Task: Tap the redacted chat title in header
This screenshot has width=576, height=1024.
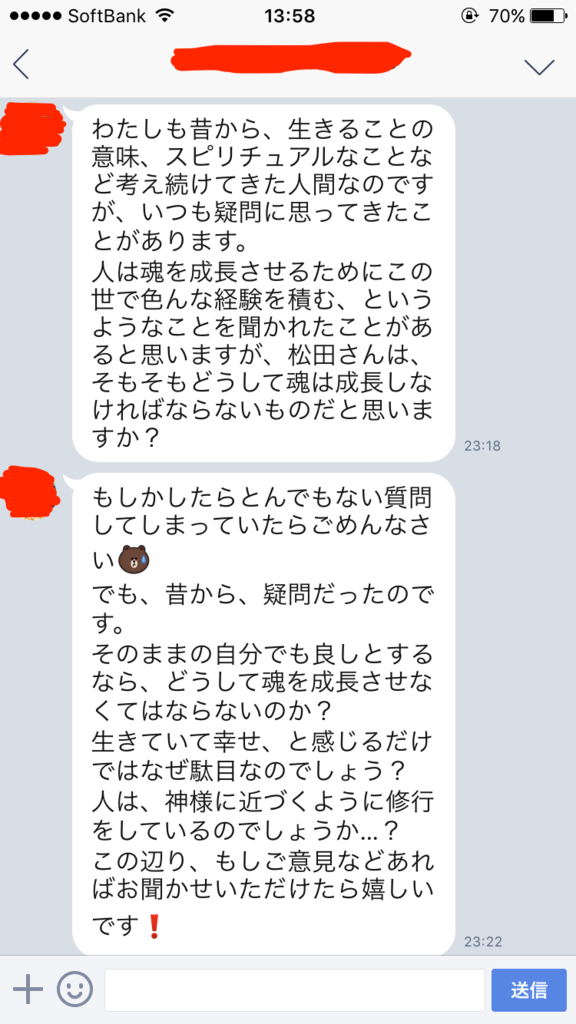Action: point(291,57)
